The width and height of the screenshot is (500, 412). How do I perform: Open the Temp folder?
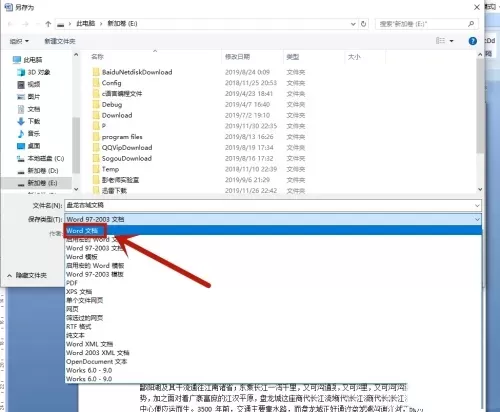coord(106,169)
